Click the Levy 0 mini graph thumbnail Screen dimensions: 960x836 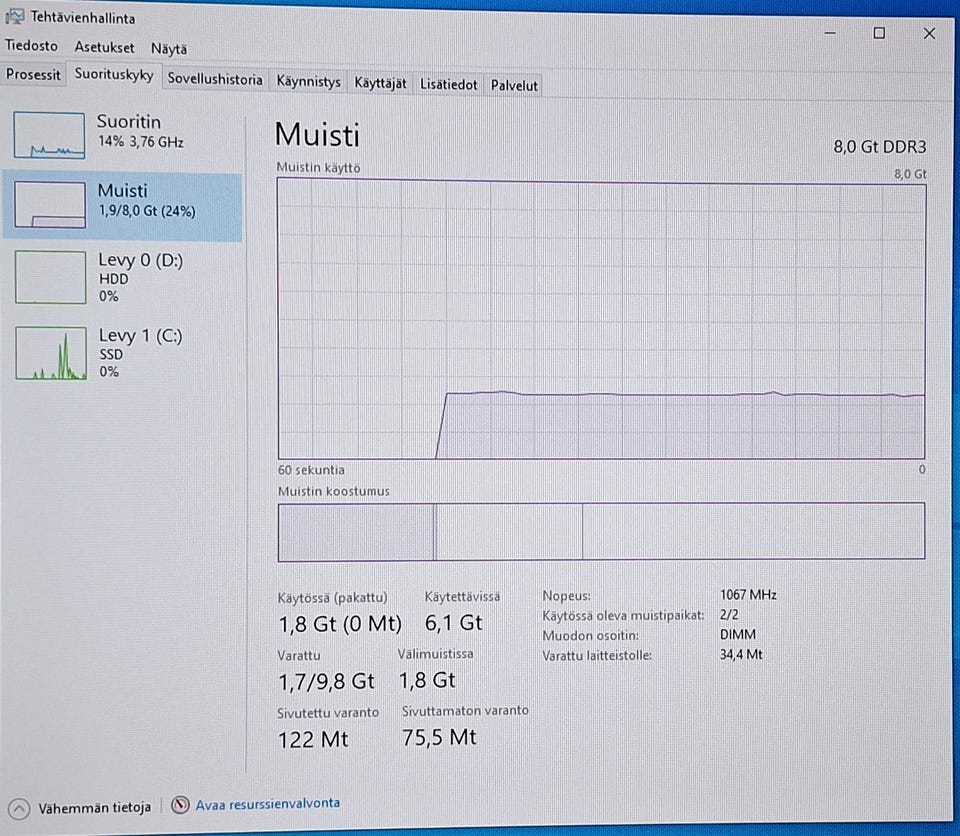50,277
